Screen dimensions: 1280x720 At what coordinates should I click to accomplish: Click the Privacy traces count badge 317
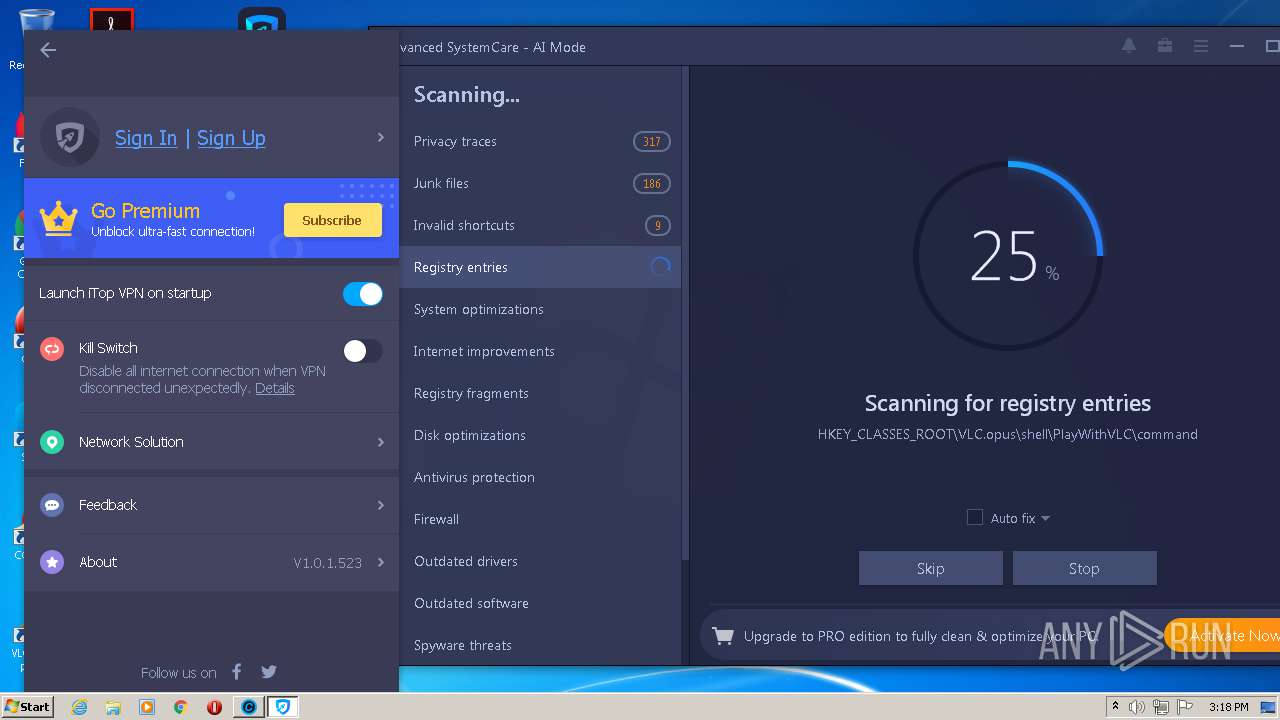652,142
